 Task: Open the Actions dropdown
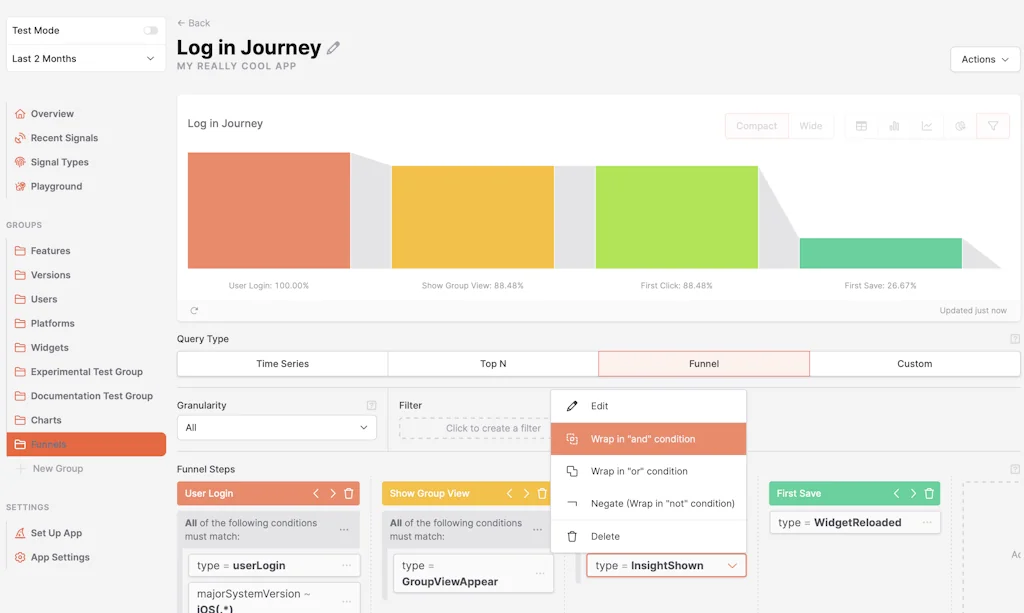tap(984, 60)
